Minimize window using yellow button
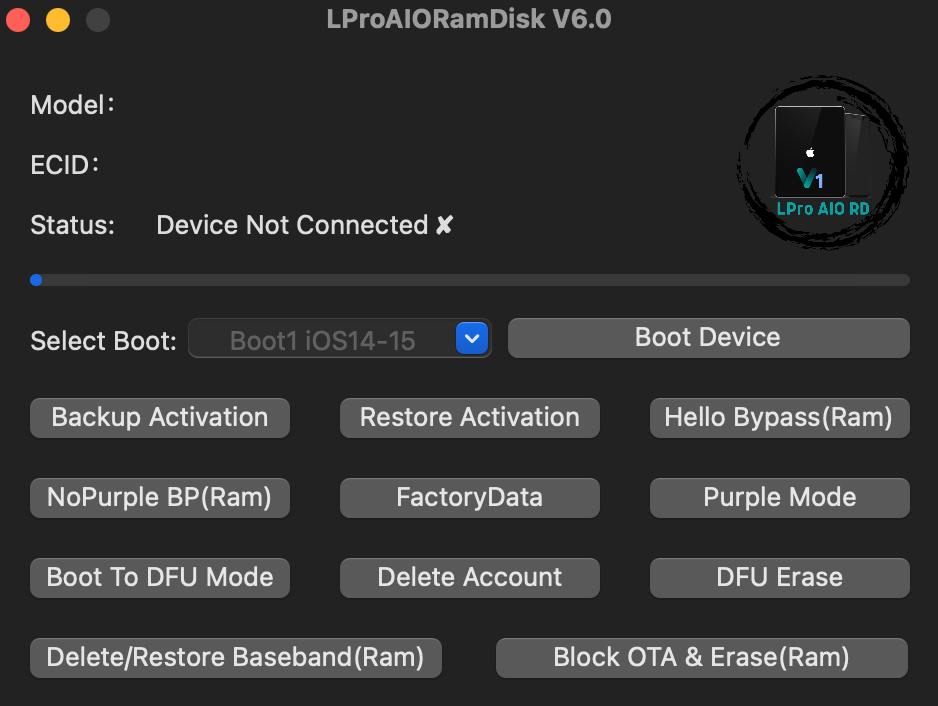938x706 pixels. (58, 19)
